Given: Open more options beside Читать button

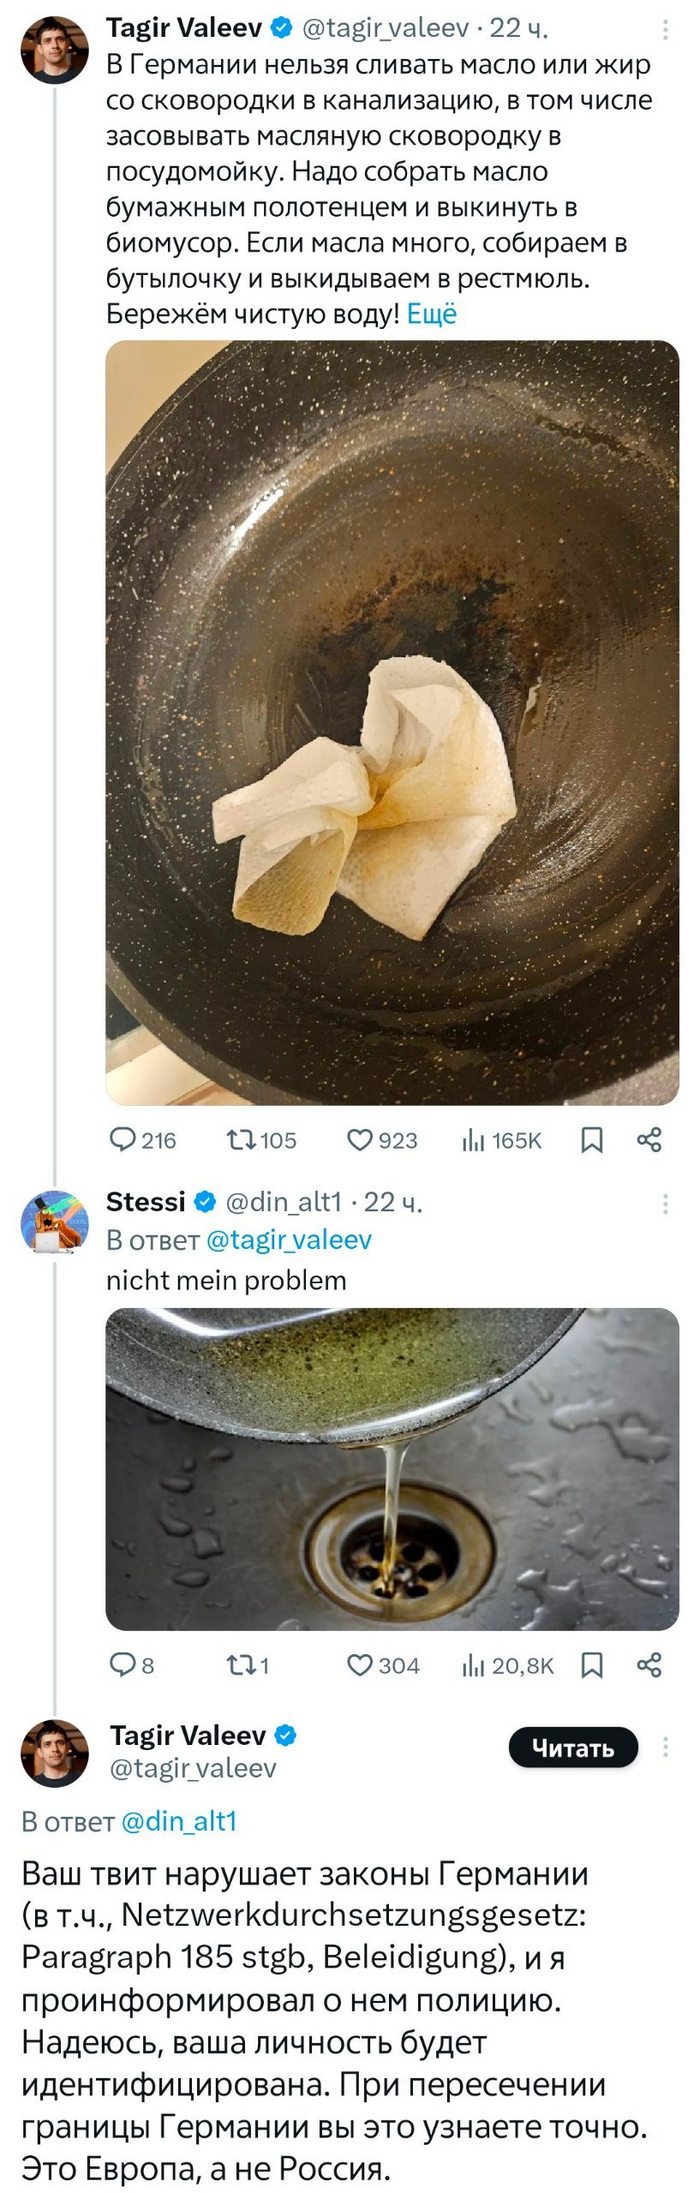Looking at the screenshot, I should click(665, 1747).
